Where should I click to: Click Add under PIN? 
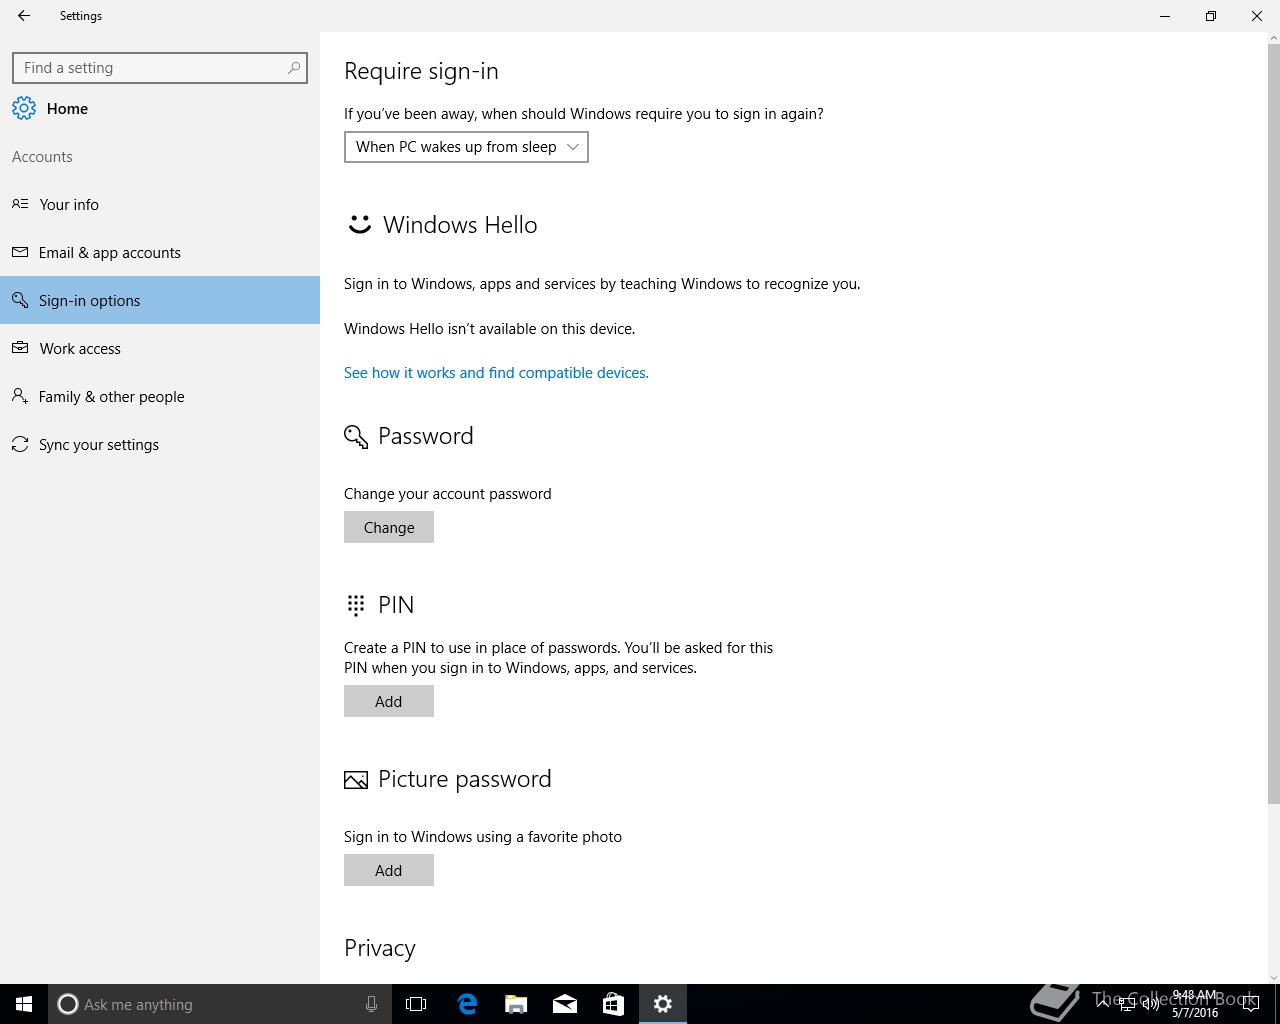point(389,701)
